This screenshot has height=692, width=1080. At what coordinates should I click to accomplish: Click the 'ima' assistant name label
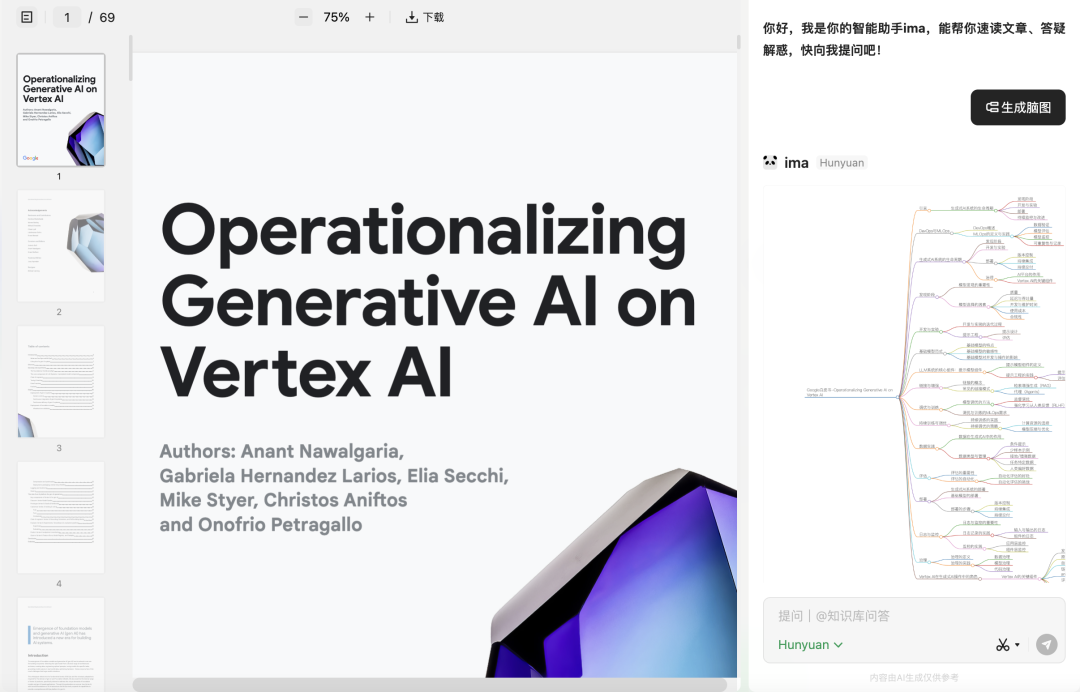point(796,162)
